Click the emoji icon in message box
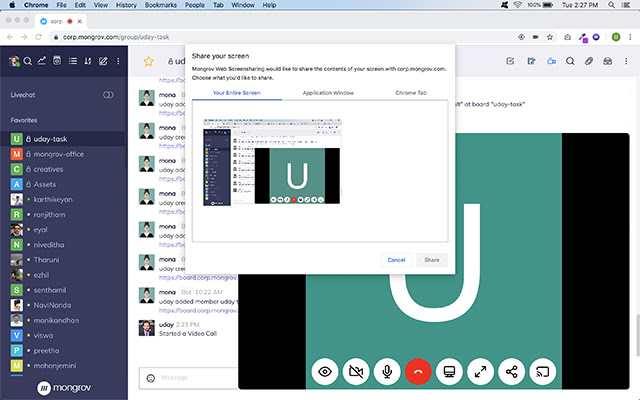 (151, 378)
